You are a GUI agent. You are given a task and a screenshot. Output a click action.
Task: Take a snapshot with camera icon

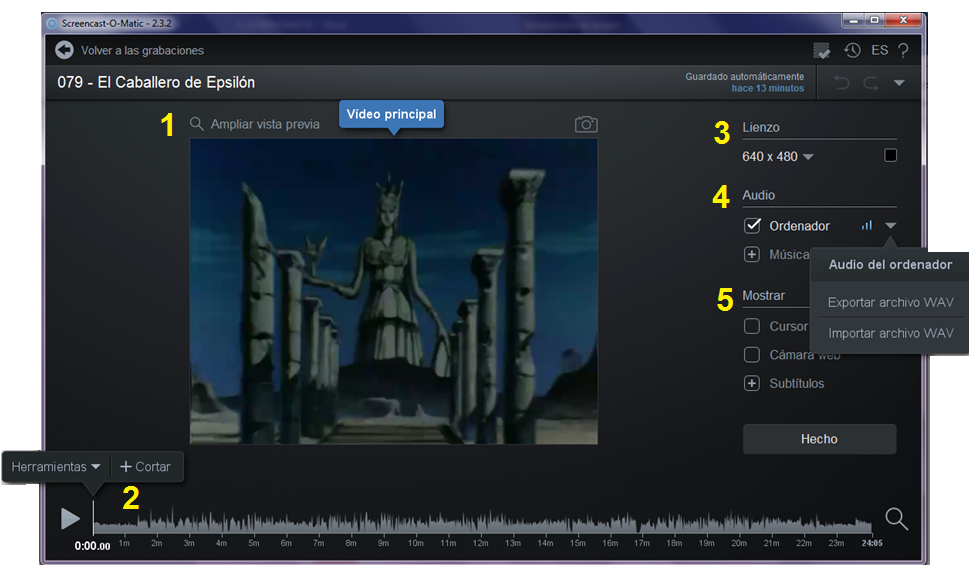click(x=586, y=124)
